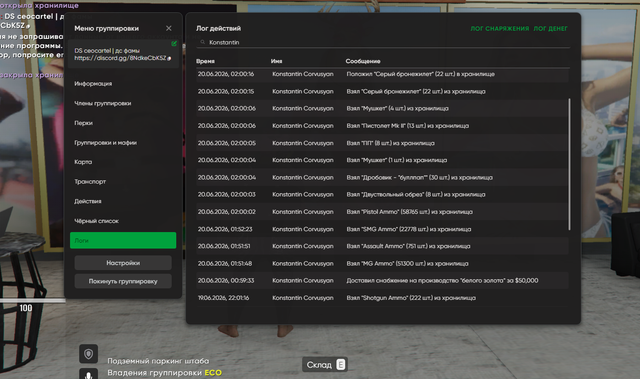Click timestamp 20.06.2026, 00:59:33
Screen dimensions: 640x379
226,281
